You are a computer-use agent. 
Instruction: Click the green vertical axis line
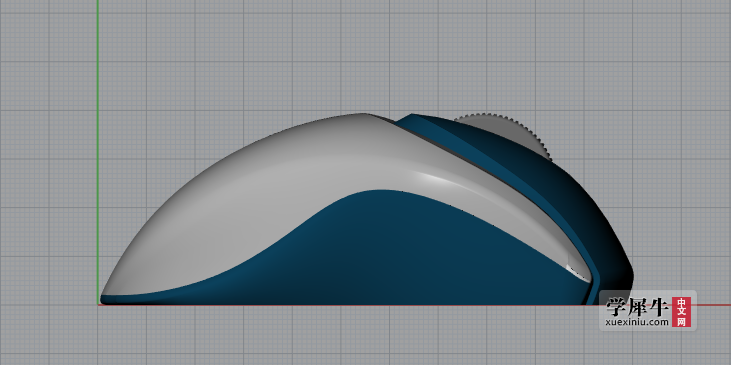(x=98, y=149)
